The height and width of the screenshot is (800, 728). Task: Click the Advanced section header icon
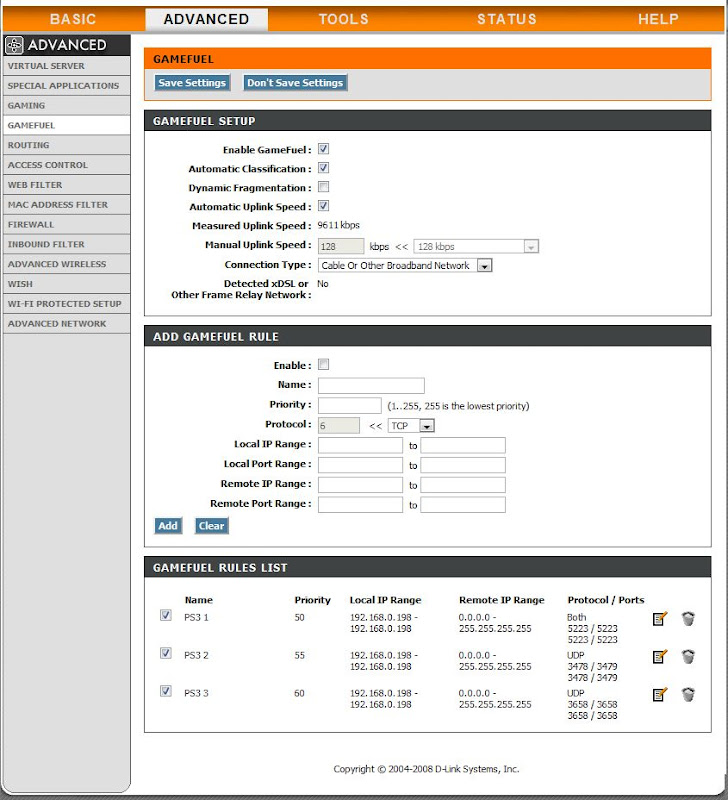point(14,45)
